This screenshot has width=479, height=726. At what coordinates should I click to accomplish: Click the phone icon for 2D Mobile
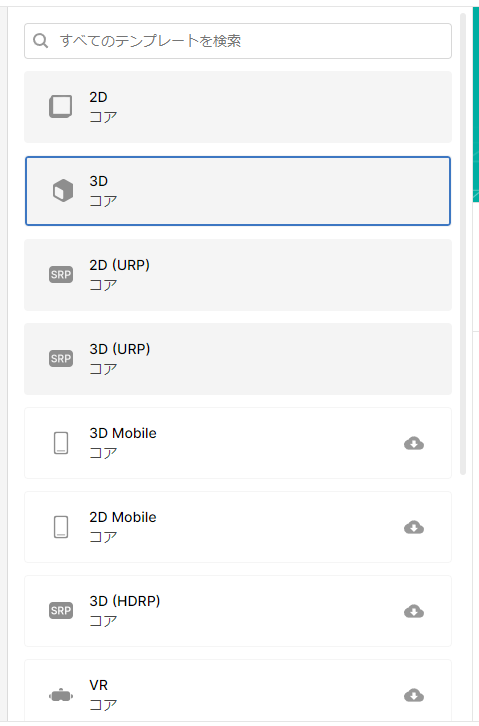[x=61, y=527]
